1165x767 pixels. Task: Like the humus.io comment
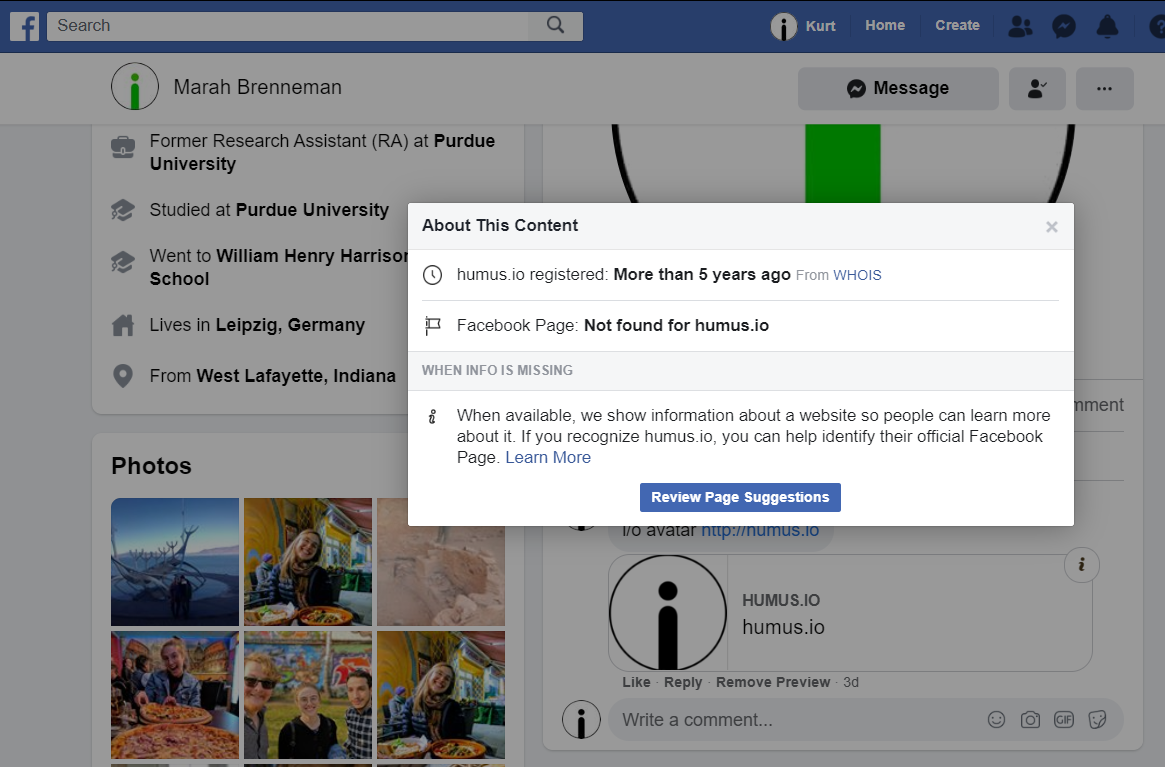pyautogui.click(x=636, y=682)
